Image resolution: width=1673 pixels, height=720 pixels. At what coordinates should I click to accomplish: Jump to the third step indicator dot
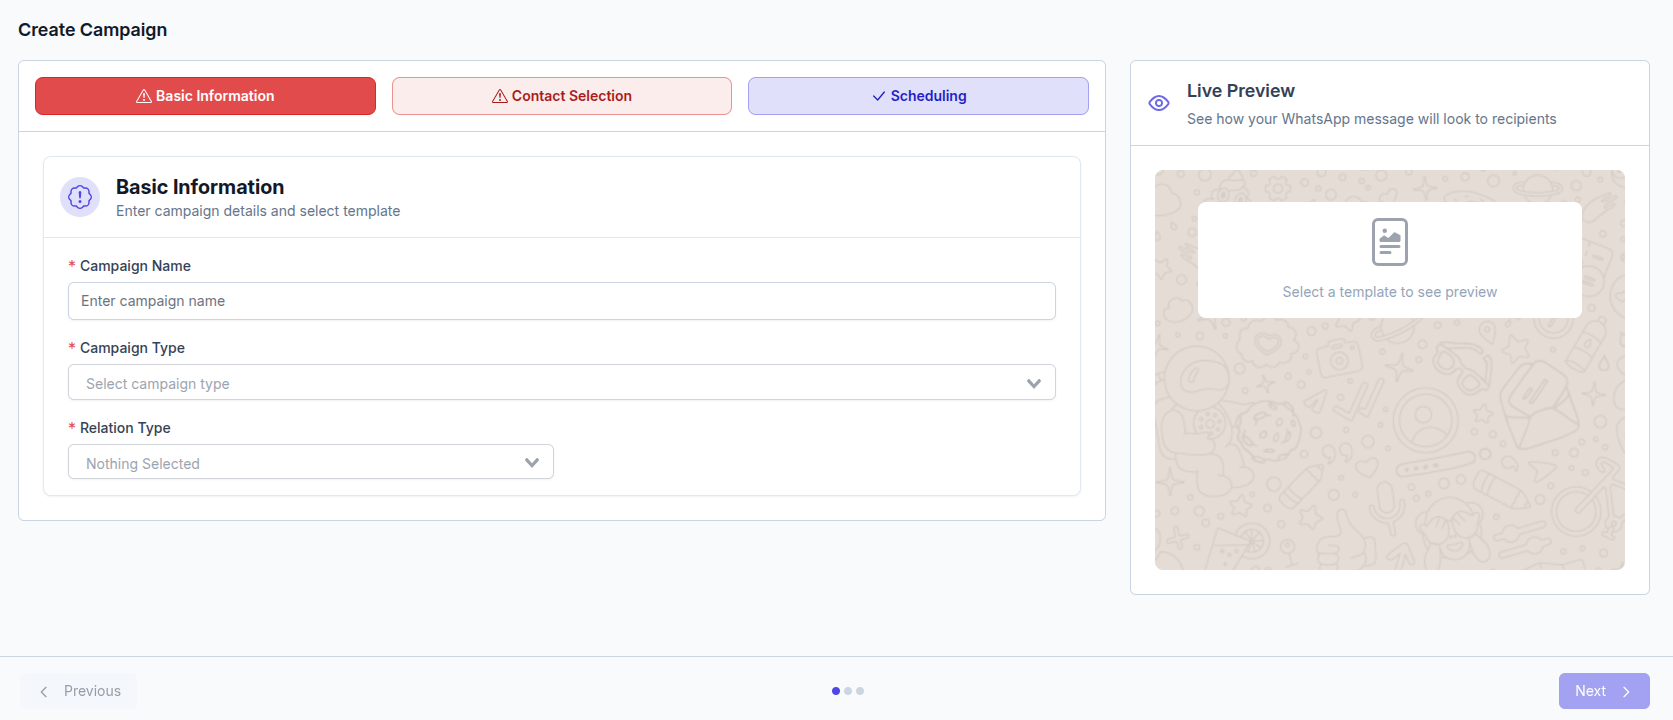coord(860,691)
